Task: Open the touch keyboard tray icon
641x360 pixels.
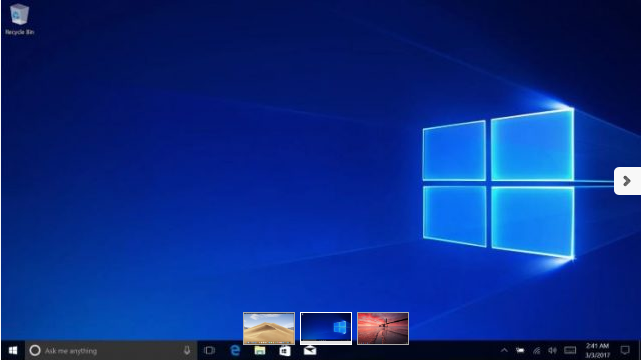Action: coord(570,350)
